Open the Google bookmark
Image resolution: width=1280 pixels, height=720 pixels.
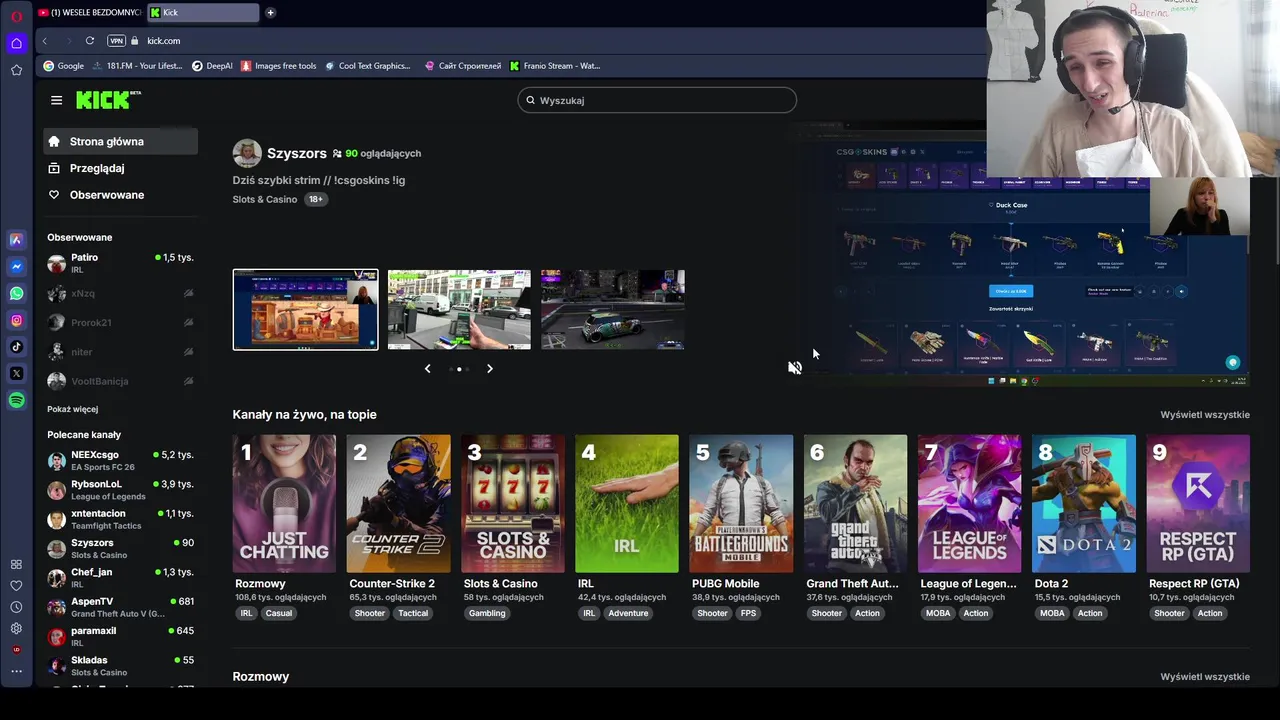63,66
